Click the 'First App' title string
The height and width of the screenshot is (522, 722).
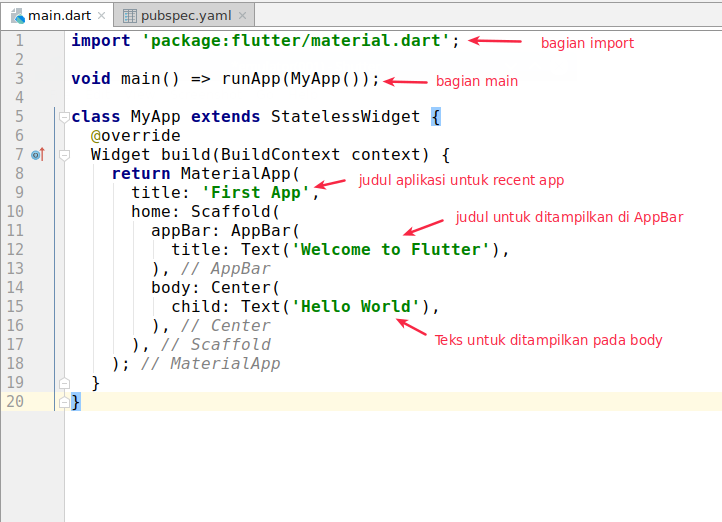pyautogui.click(x=260, y=193)
